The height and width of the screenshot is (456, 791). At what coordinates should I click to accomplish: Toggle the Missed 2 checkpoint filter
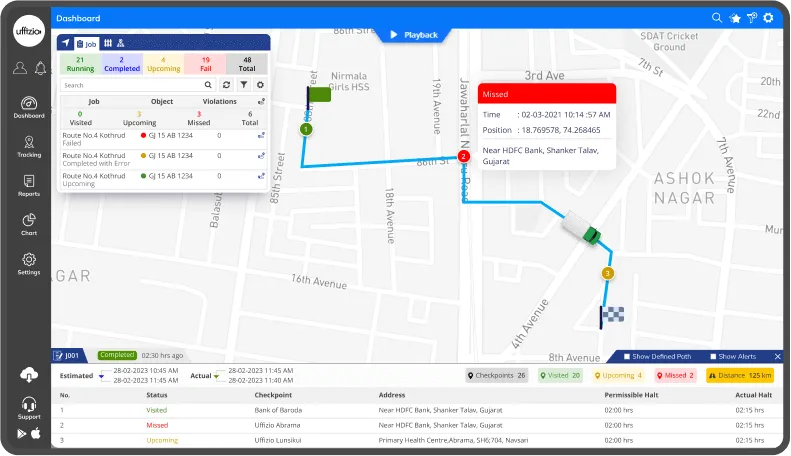click(x=678, y=375)
